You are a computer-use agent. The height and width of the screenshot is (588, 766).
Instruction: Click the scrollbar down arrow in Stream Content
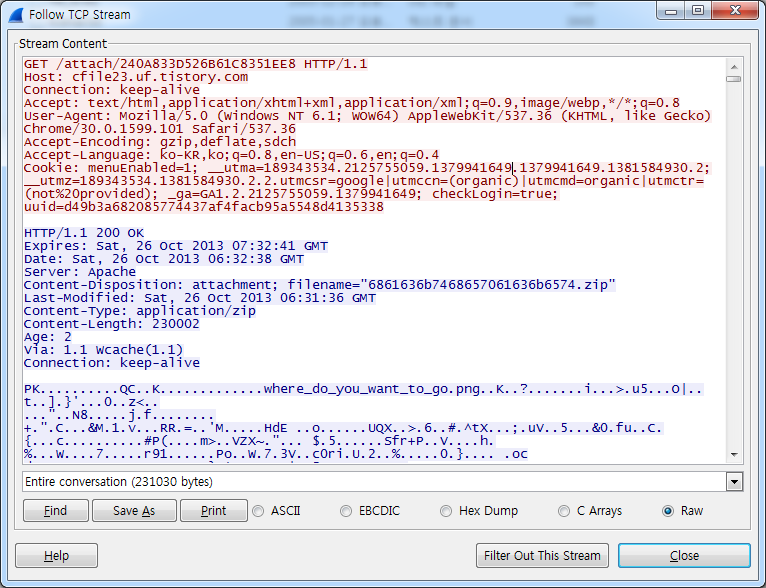(734, 456)
